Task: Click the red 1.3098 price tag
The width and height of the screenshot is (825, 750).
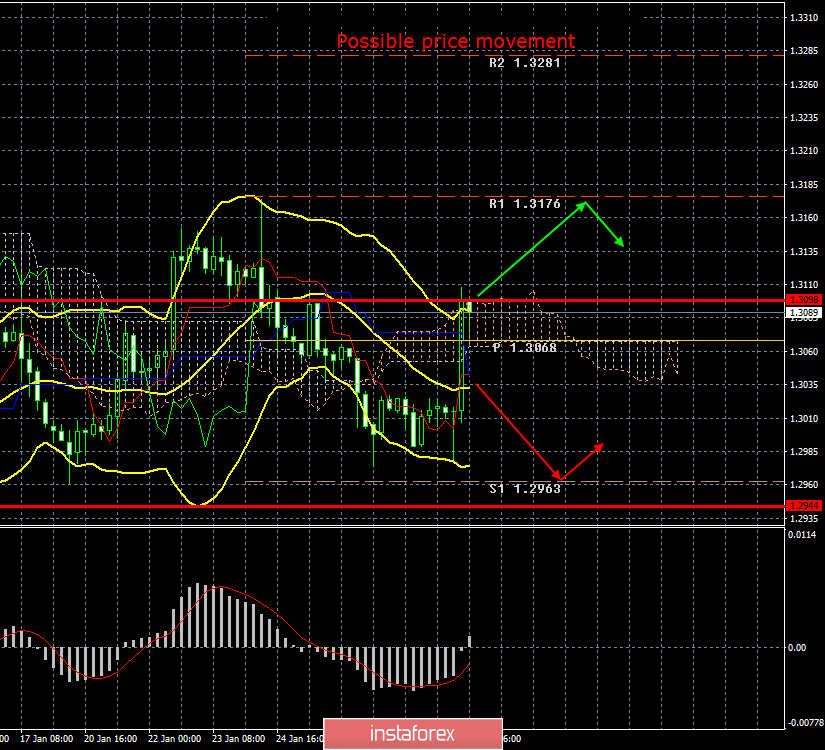Action: (803, 299)
